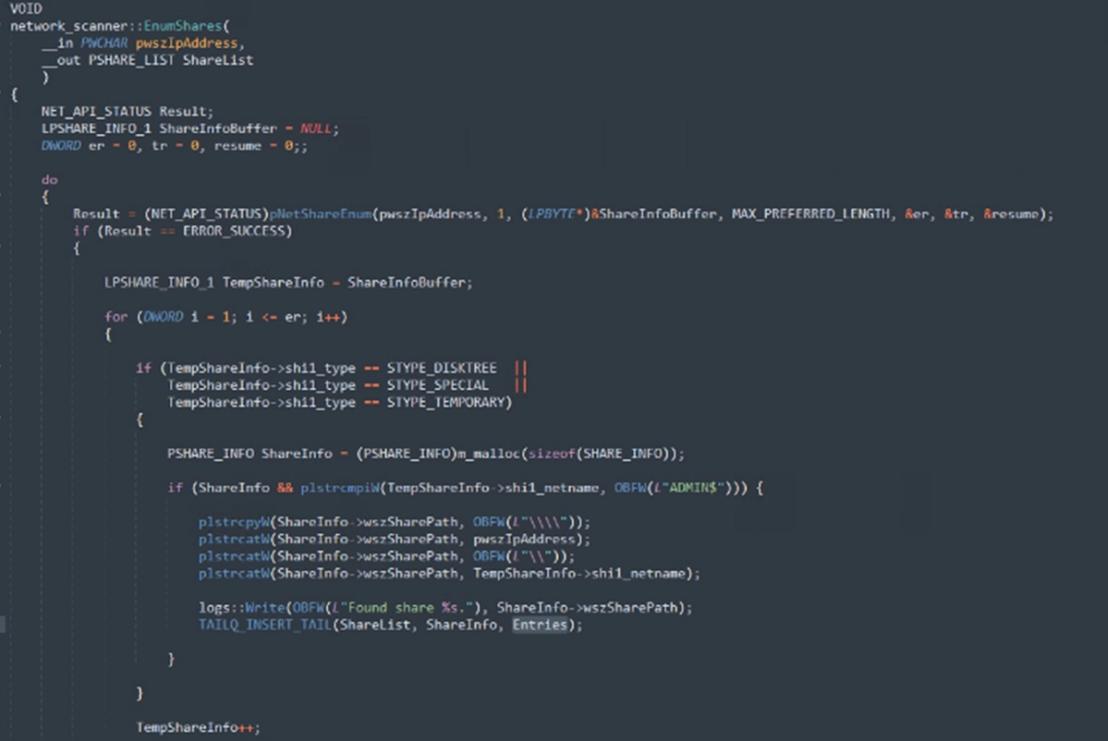Viewport: 1108px width, 741px height.
Task: Click the TempShareInfo++ statement
Action: tap(198, 727)
